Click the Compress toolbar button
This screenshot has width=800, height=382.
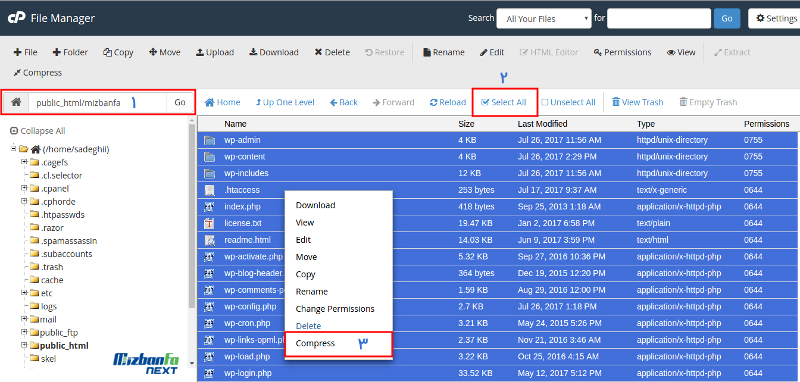37,72
